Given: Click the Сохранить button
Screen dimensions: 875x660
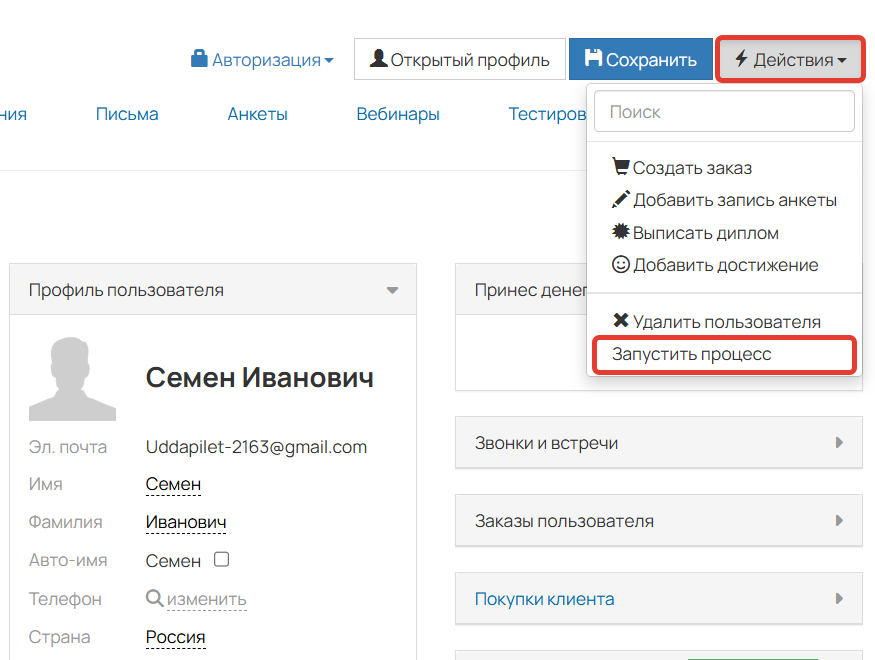Looking at the screenshot, I should [x=641, y=58].
